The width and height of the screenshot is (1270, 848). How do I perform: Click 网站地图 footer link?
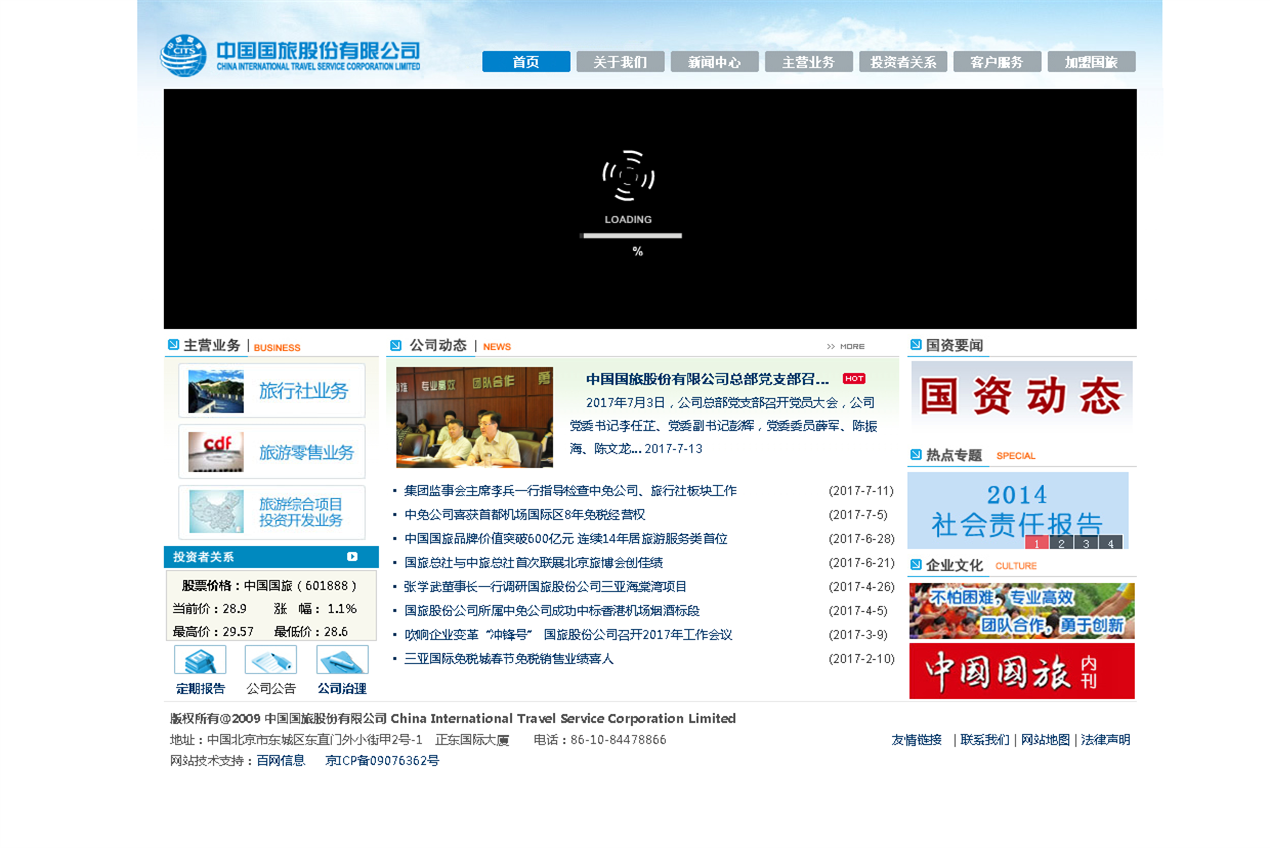point(1045,740)
